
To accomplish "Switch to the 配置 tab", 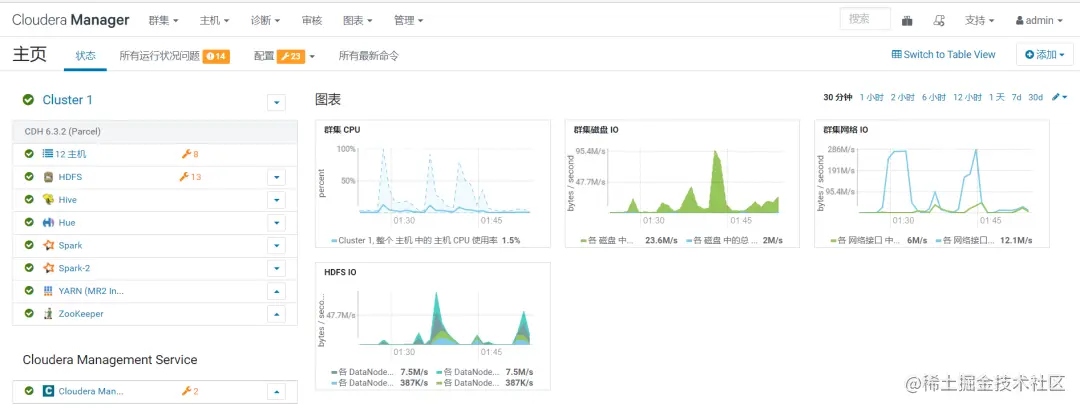I will [x=264, y=56].
